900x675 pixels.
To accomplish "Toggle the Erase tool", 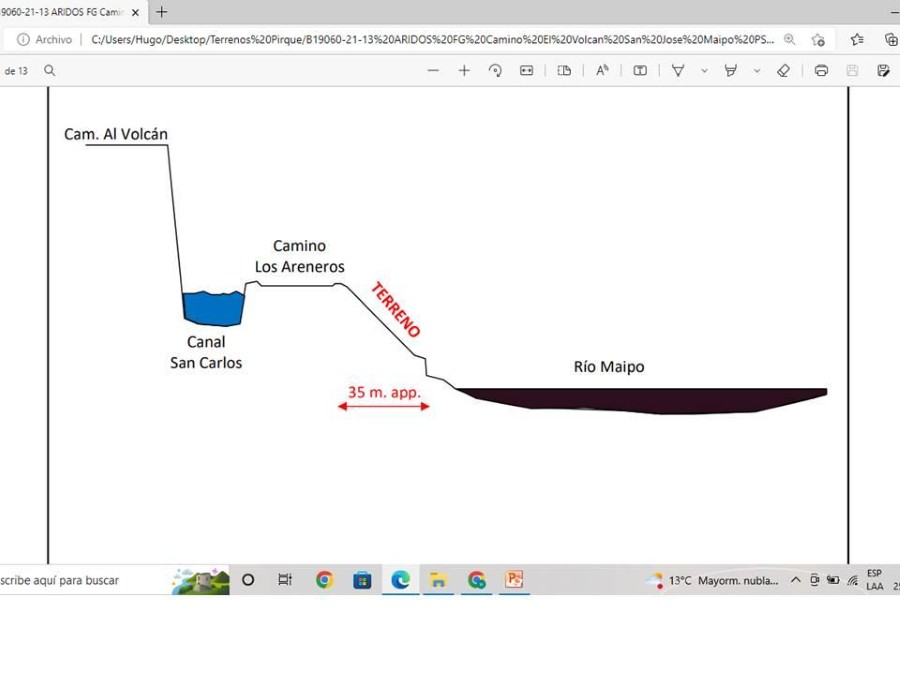I will (783, 71).
